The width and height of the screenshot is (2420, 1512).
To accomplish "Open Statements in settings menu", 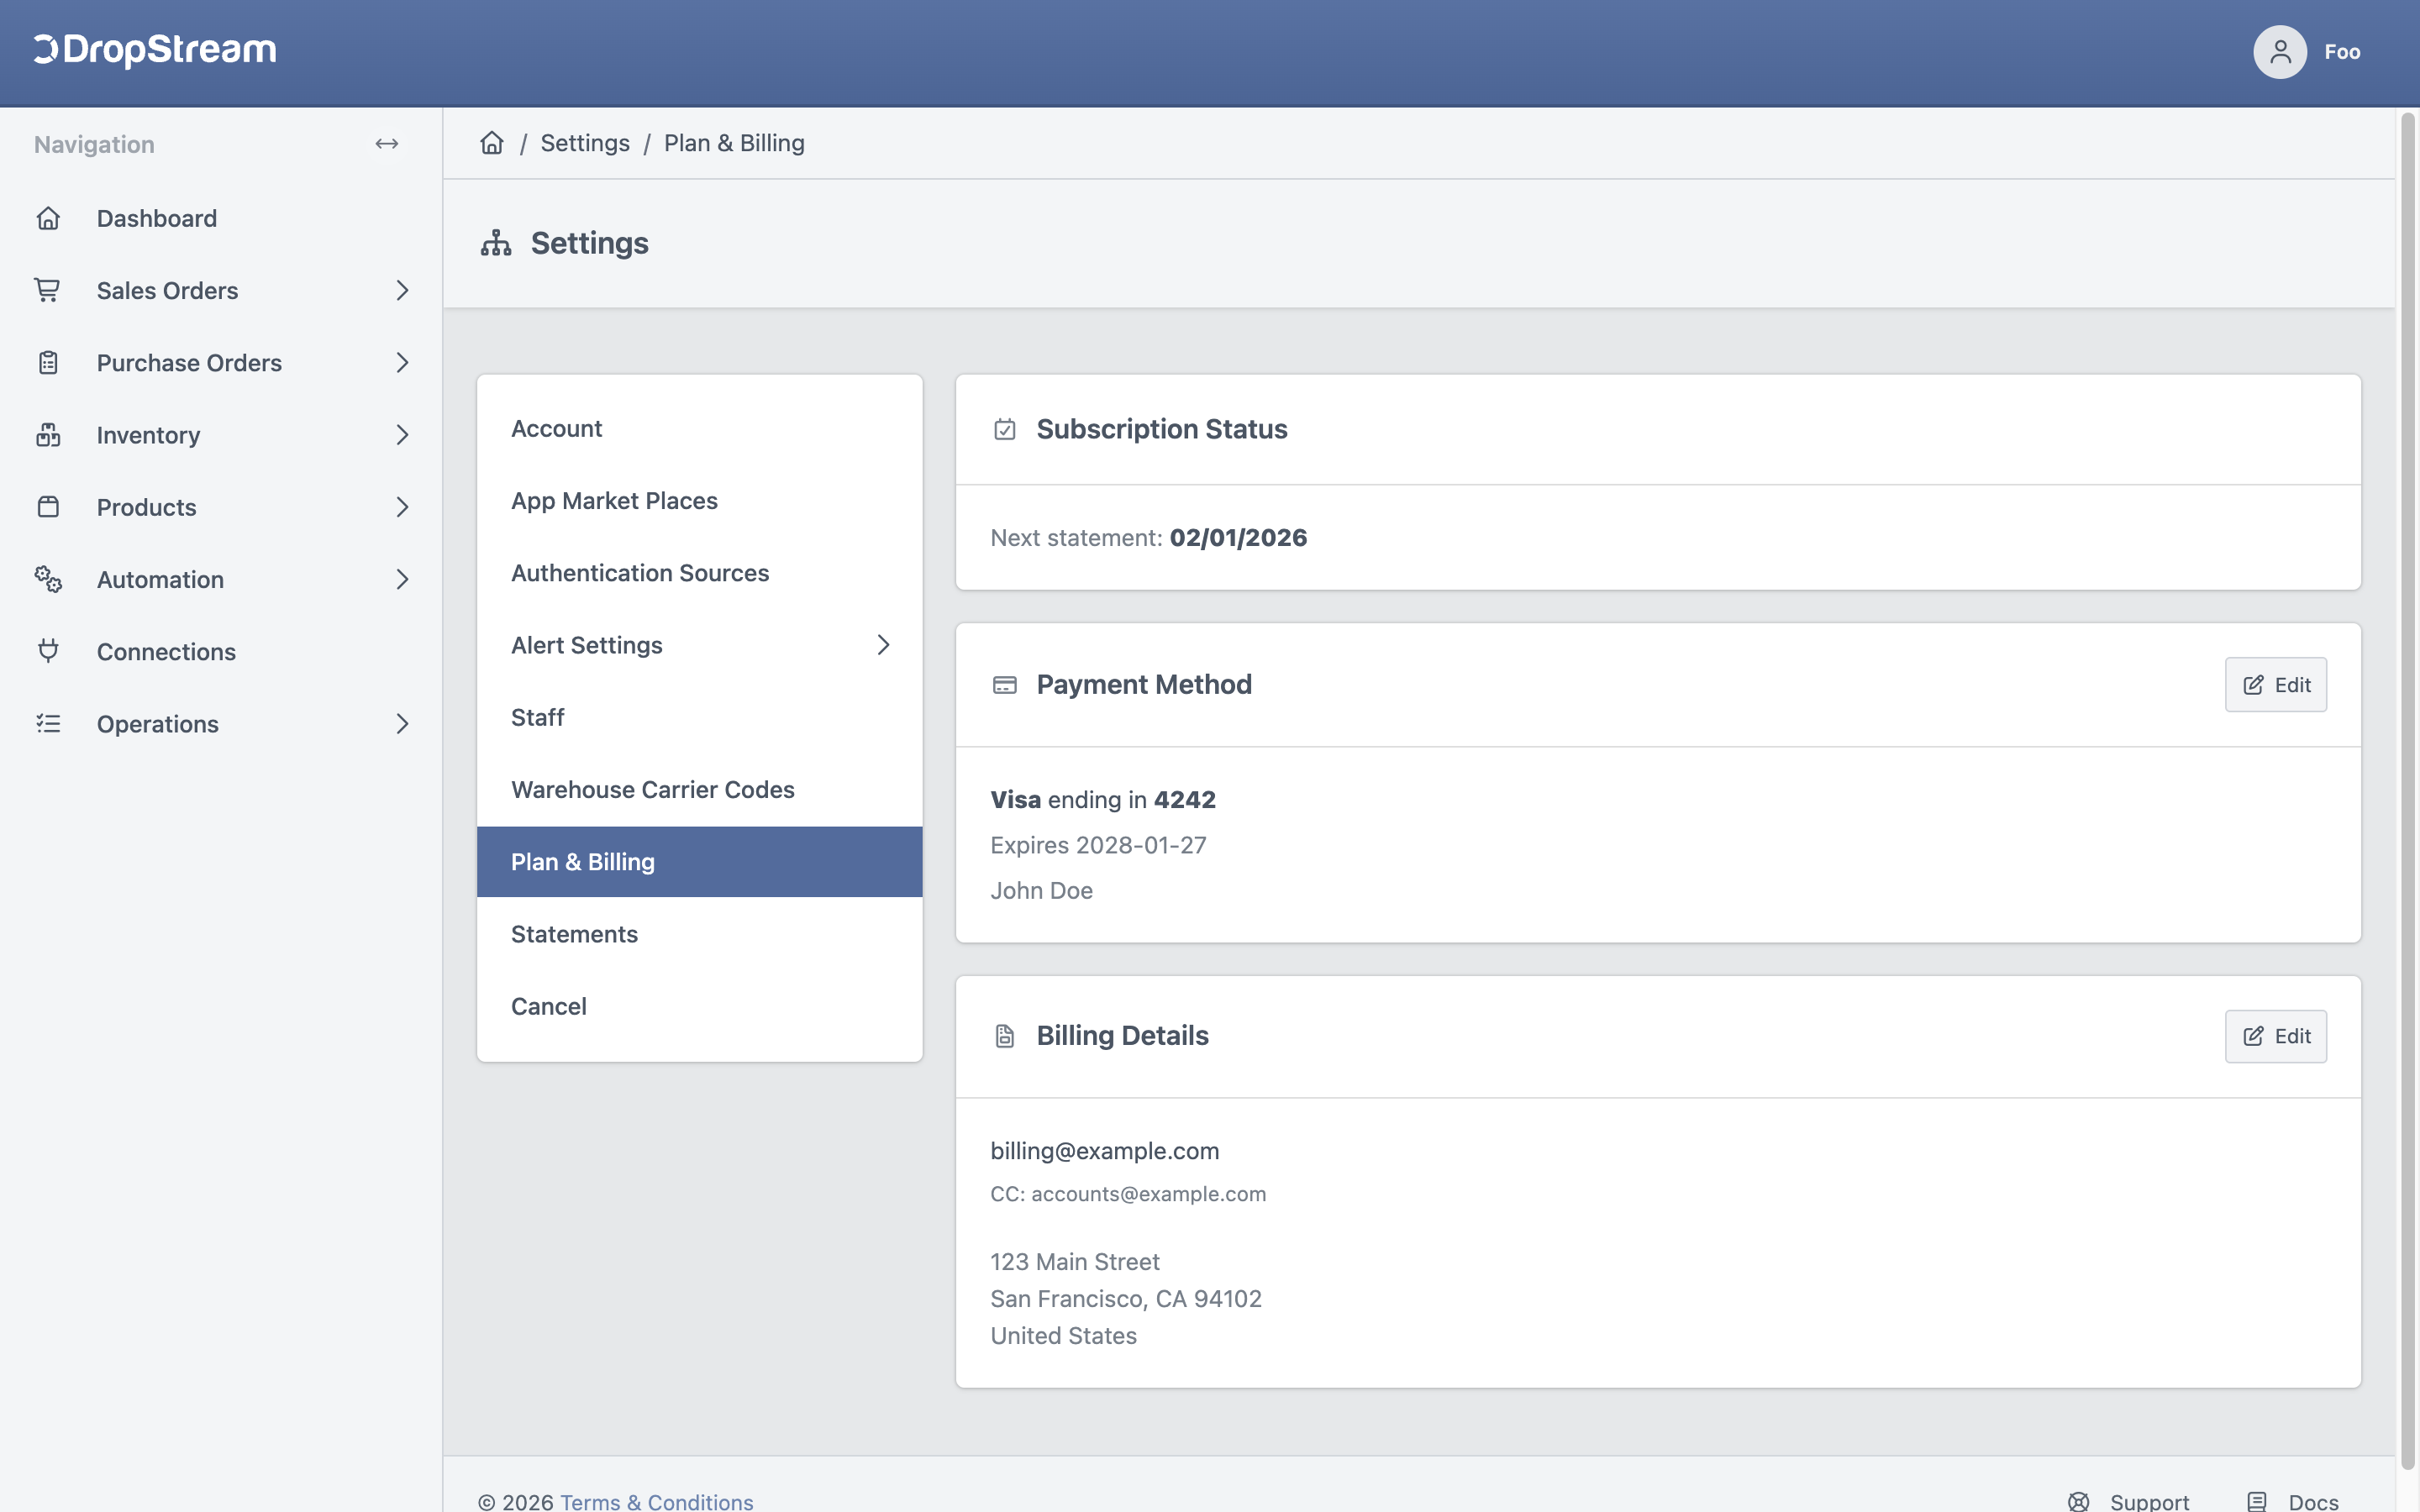I will (699, 934).
